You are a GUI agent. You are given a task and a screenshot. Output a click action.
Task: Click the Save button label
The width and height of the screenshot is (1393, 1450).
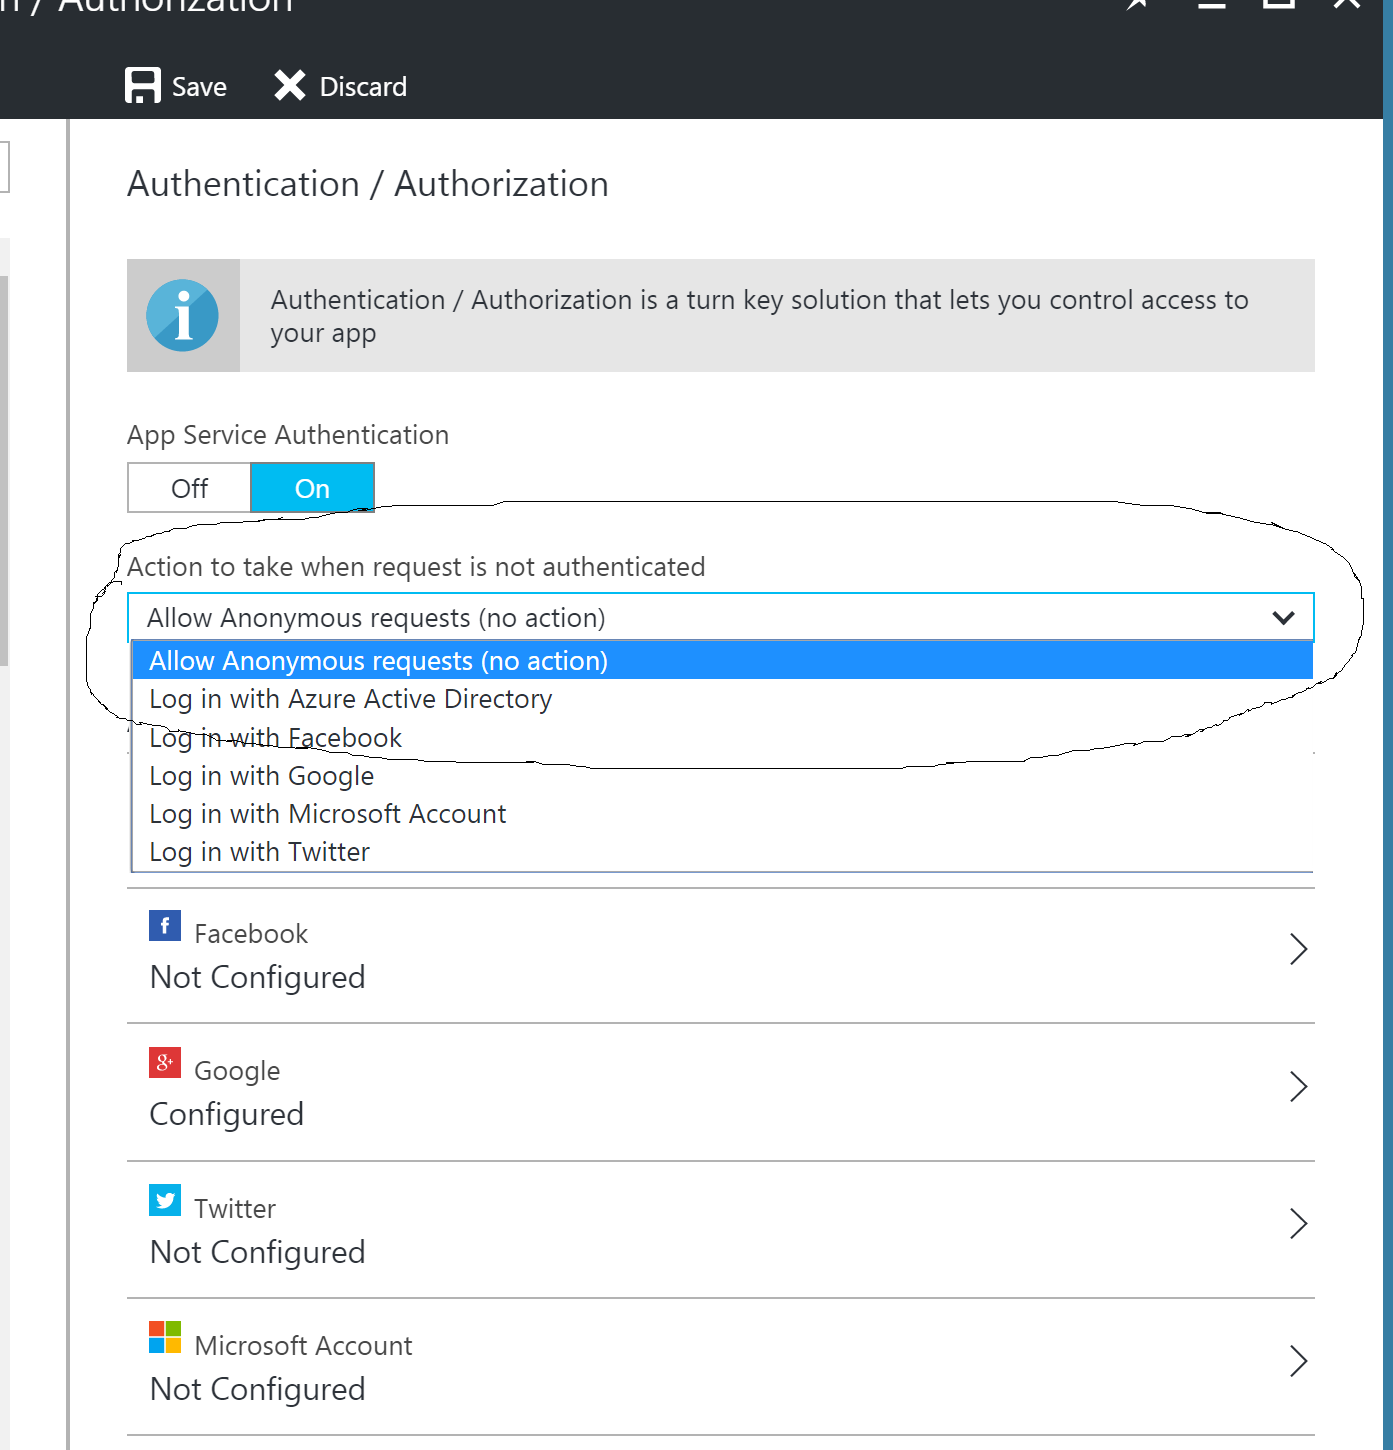[199, 87]
